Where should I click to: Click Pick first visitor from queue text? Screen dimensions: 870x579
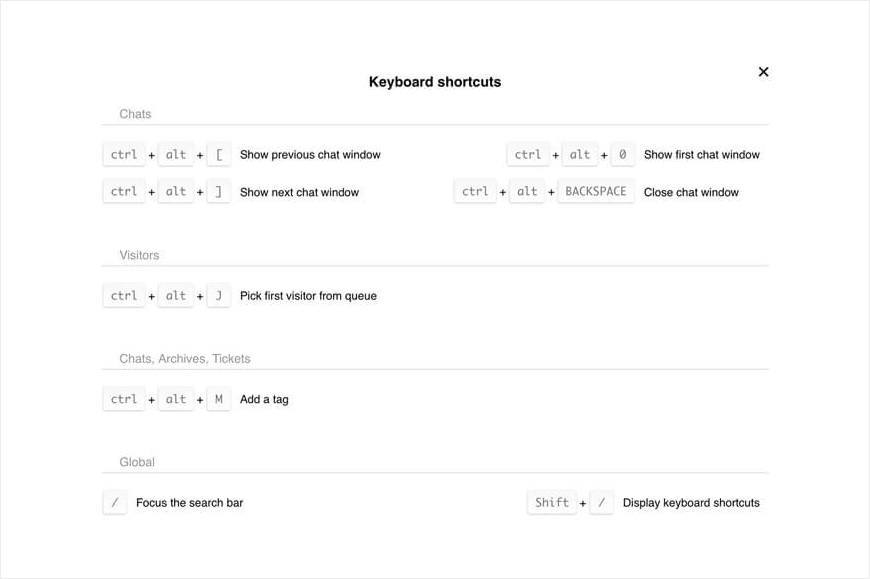(308, 296)
